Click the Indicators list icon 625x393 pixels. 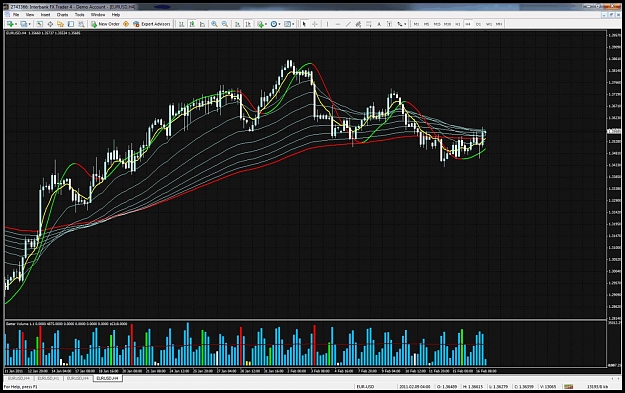click(260, 24)
